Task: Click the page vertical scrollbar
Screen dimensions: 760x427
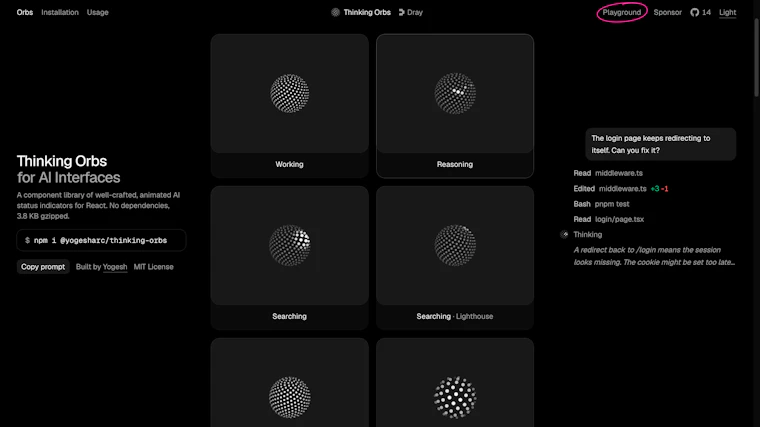Action: (x=756, y=58)
